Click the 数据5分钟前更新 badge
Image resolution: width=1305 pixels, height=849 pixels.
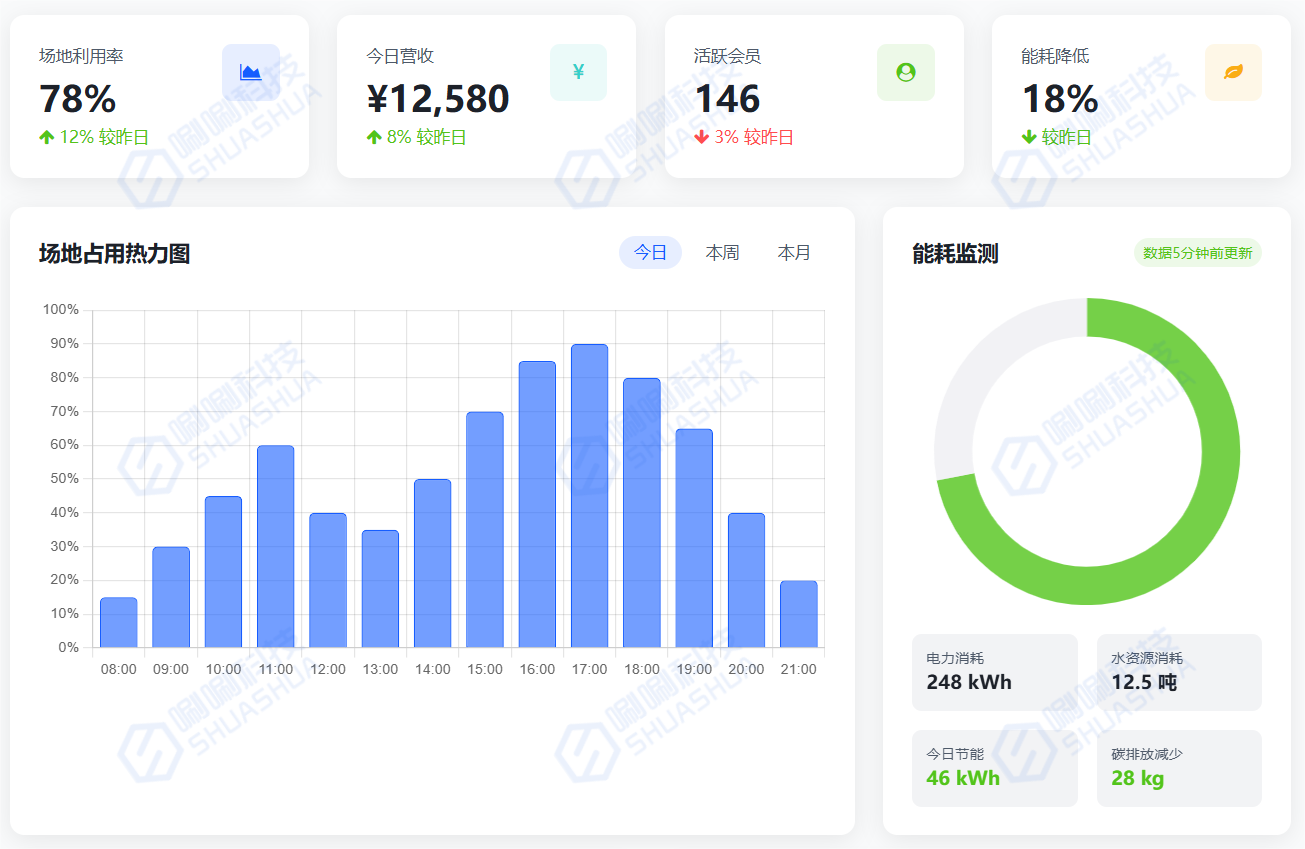coord(1197,253)
